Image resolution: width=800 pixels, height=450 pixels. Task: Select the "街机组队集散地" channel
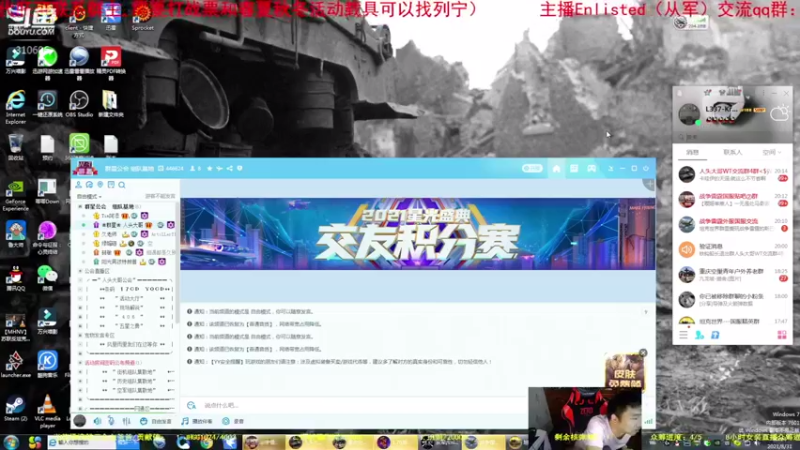[134, 372]
